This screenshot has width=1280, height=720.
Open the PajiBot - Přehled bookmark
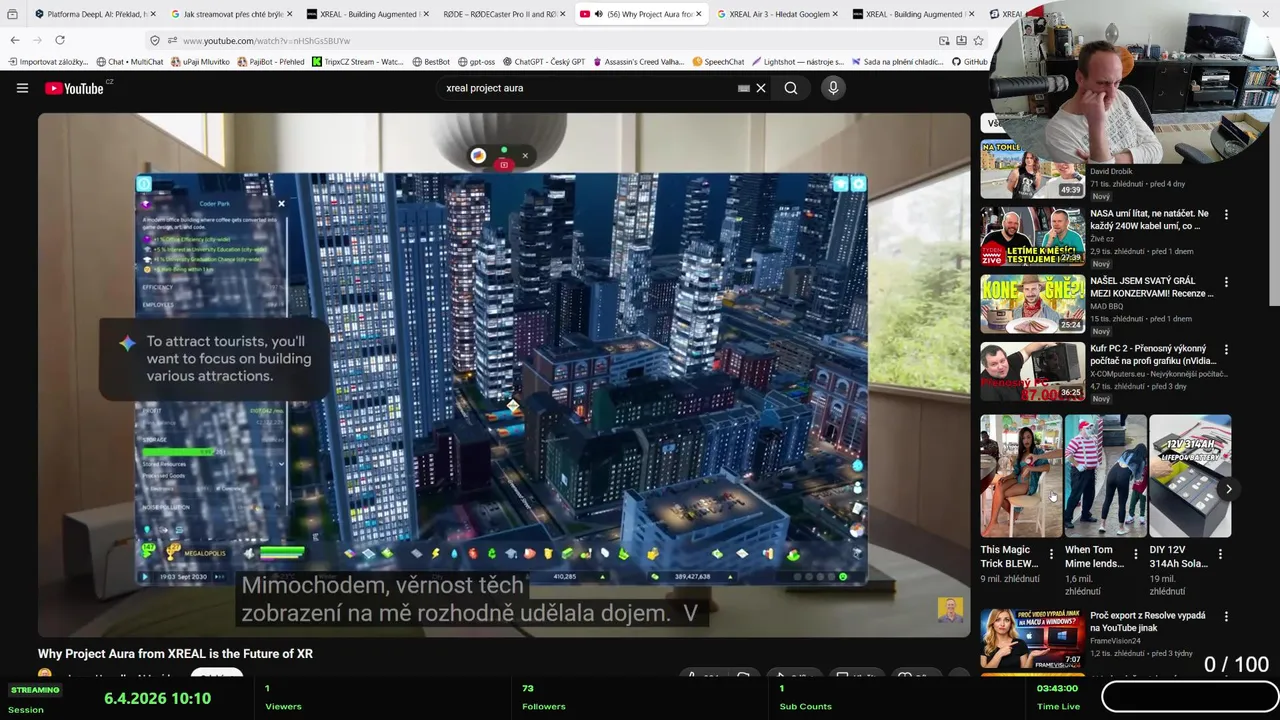270,62
